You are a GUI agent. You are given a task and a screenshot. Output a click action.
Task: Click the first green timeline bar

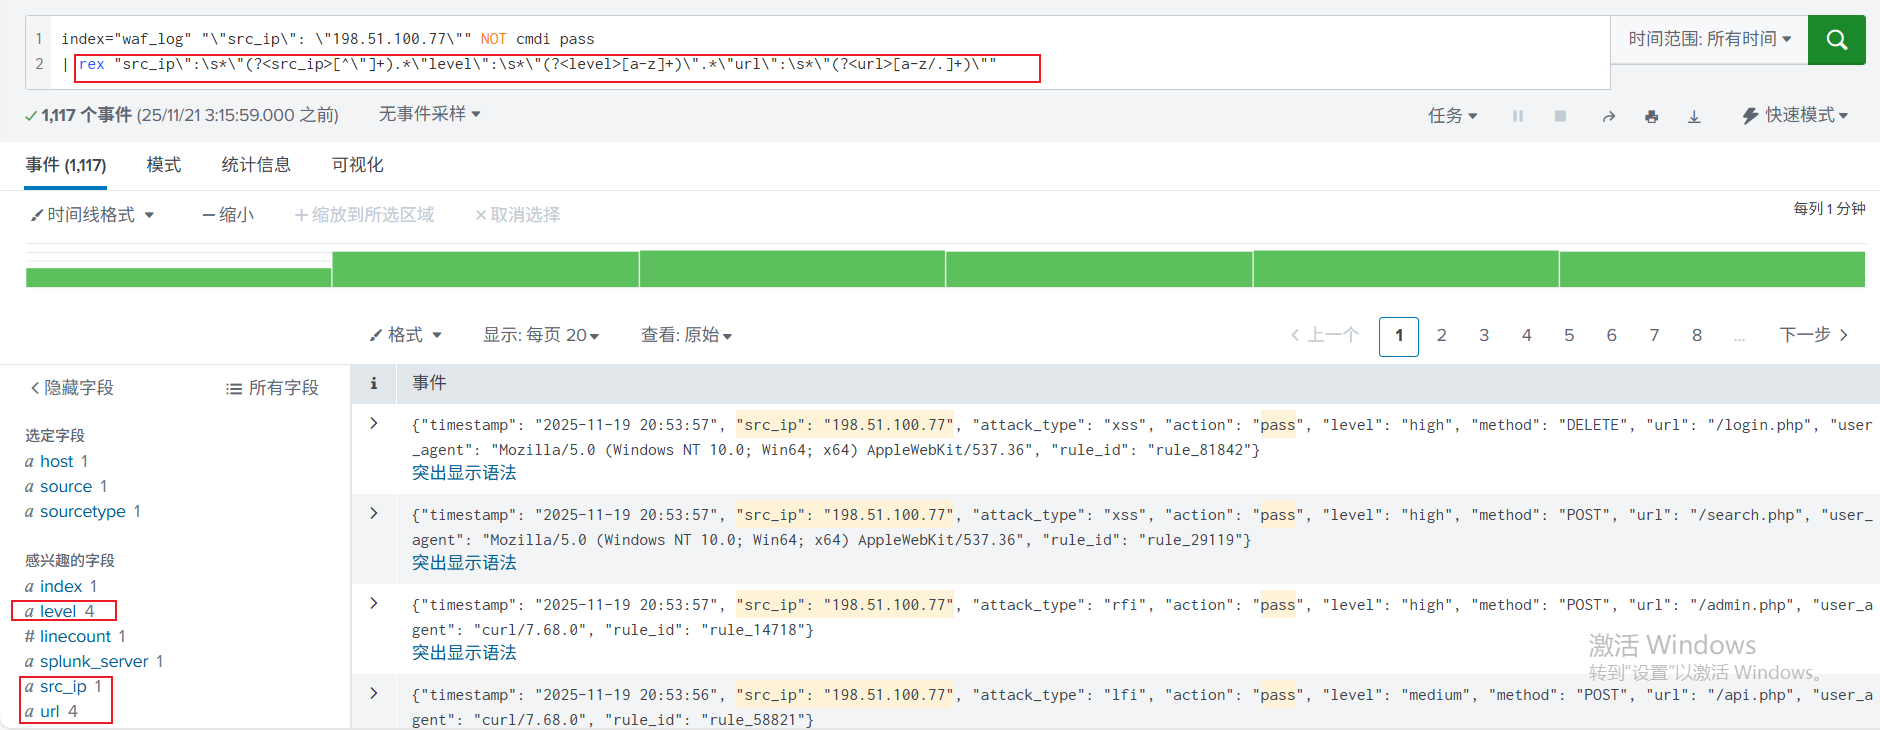[x=178, y=277]
